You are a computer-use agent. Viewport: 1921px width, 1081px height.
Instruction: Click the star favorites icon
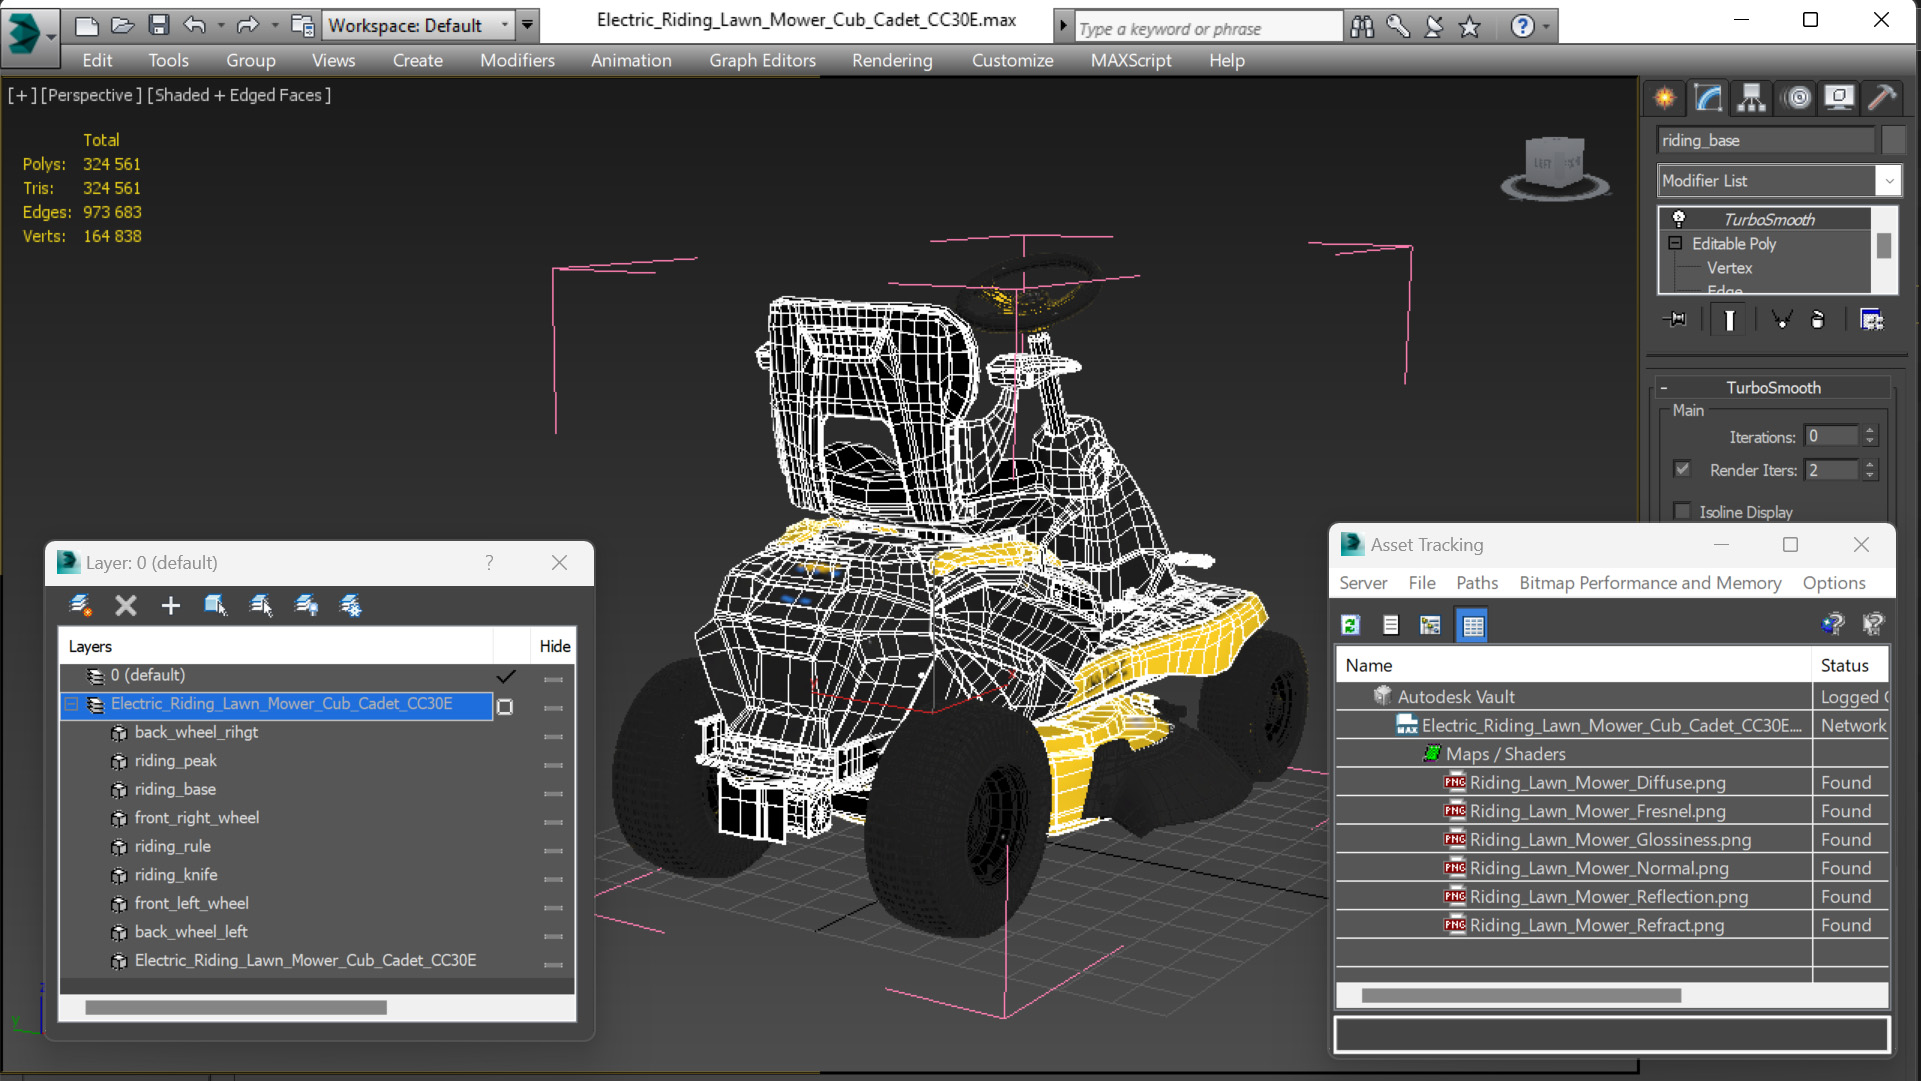[x=1469, y=27]
